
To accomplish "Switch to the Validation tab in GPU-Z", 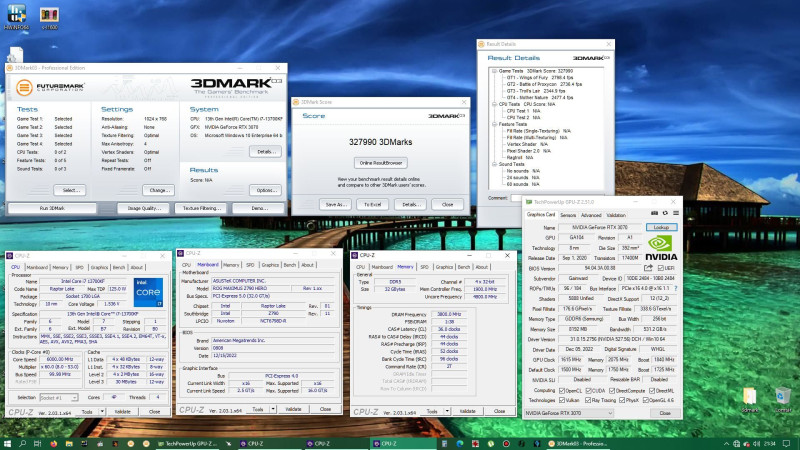I will 616,215.
